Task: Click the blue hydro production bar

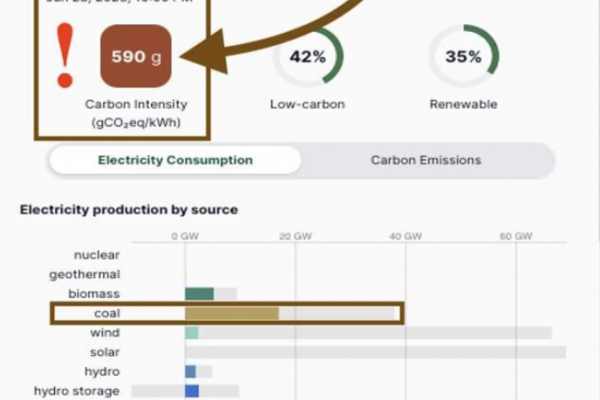Action: click(190, 372)
